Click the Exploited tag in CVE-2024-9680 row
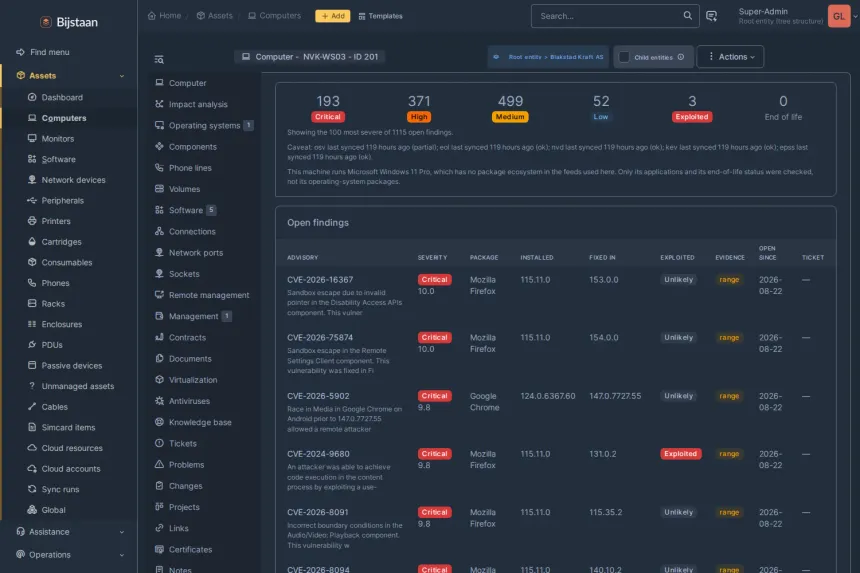The width and height of the screenshot is (860, 573). (680, 454)
